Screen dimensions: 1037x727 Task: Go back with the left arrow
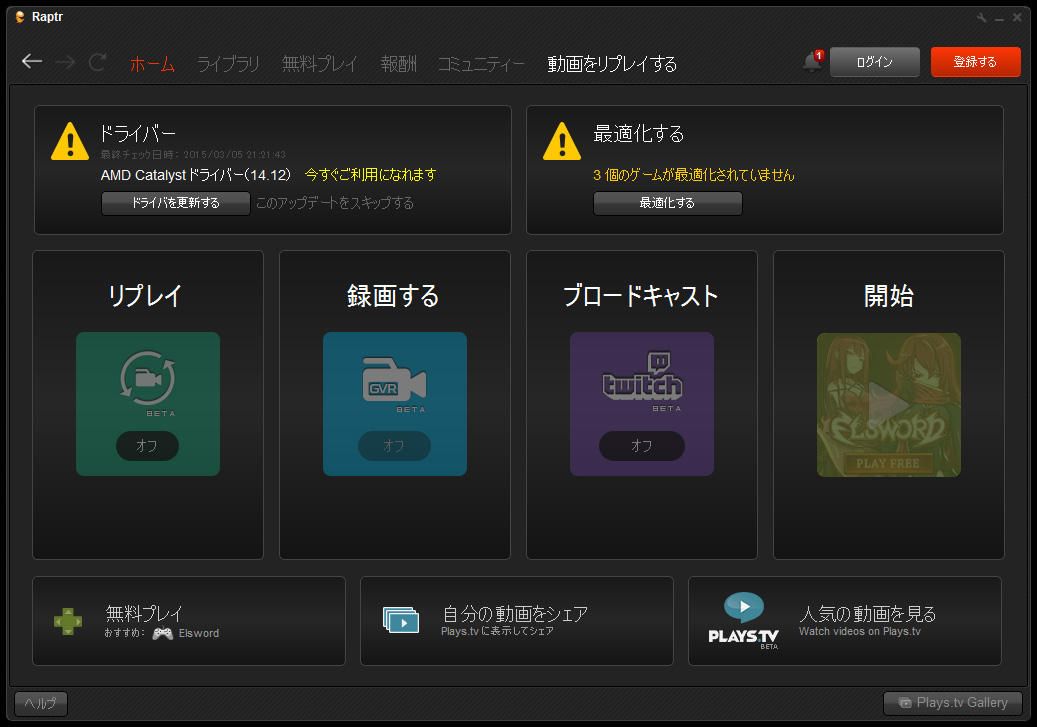[x=32, y=62]
